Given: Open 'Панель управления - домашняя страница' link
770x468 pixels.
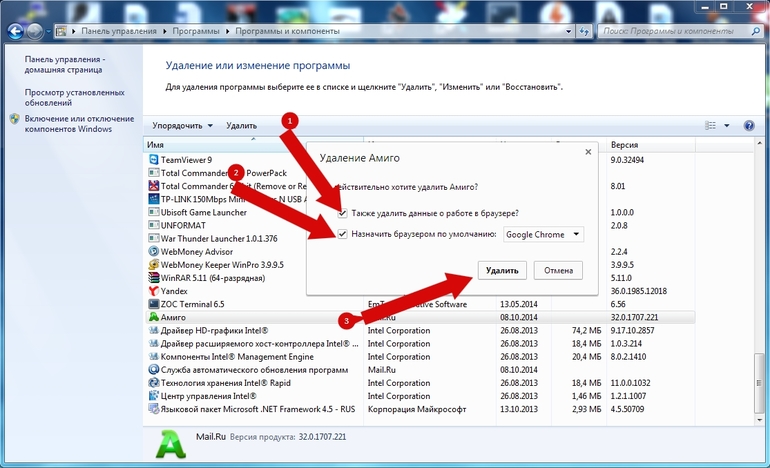Looking at the screenshot, I should [65, 64].
